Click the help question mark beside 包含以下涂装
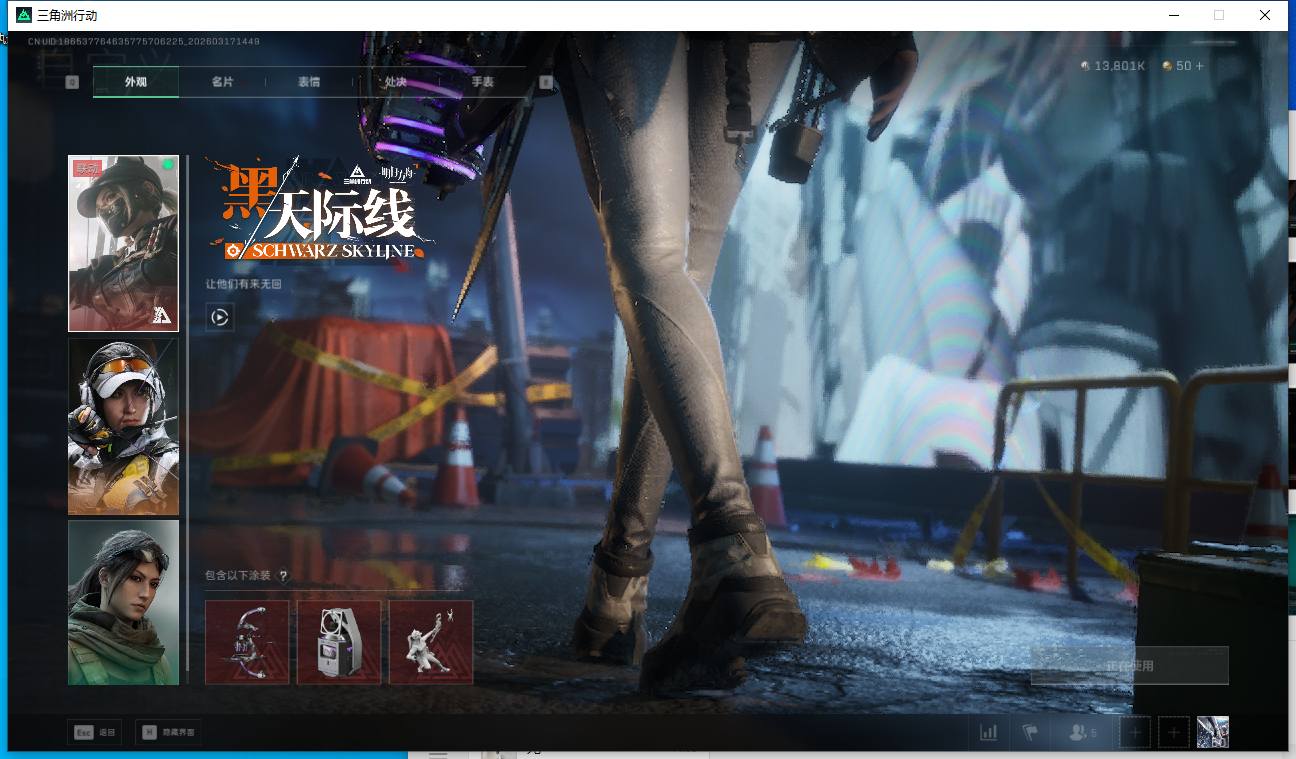The image size is (1296, 759). (283, 576)
